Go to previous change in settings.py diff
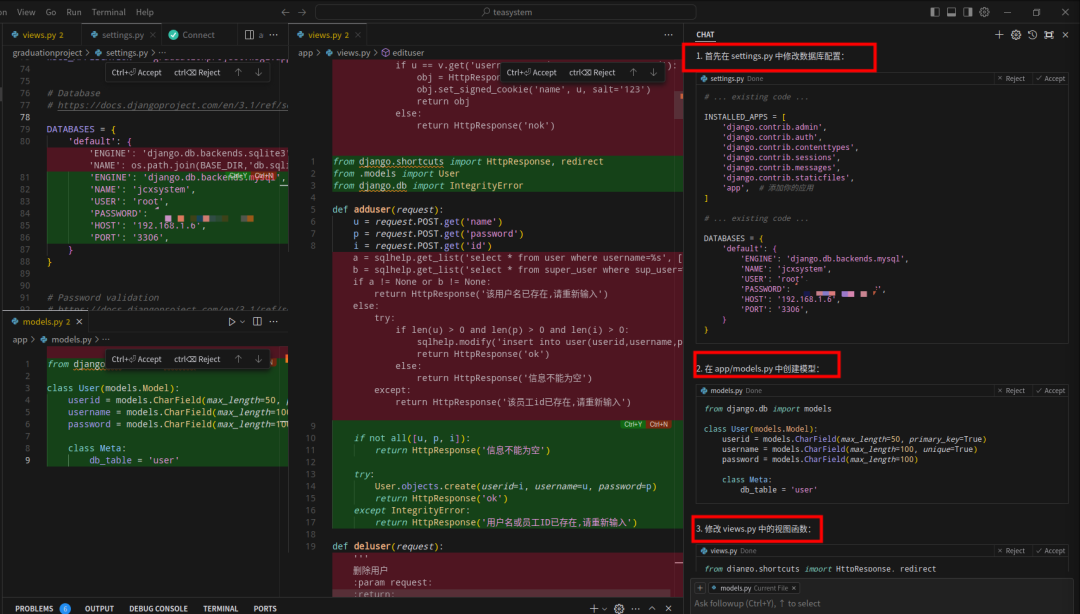The image size is (1080, 614). point(238,72)
